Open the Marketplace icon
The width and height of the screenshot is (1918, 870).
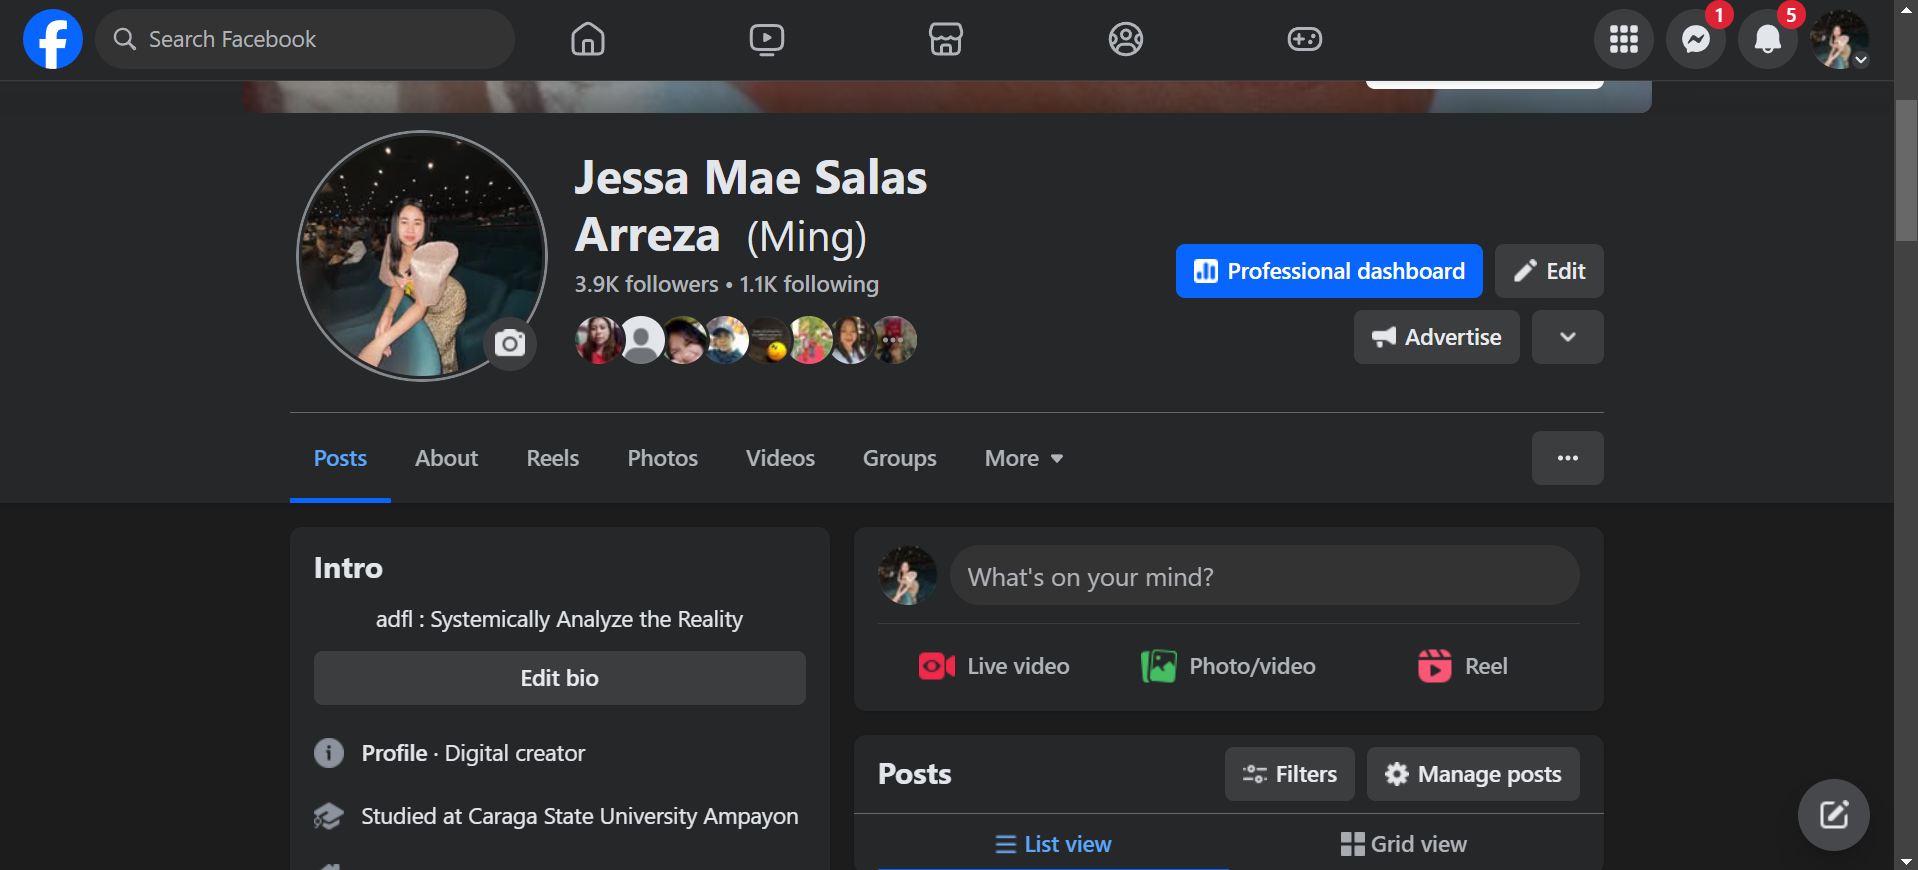[945, 40]
